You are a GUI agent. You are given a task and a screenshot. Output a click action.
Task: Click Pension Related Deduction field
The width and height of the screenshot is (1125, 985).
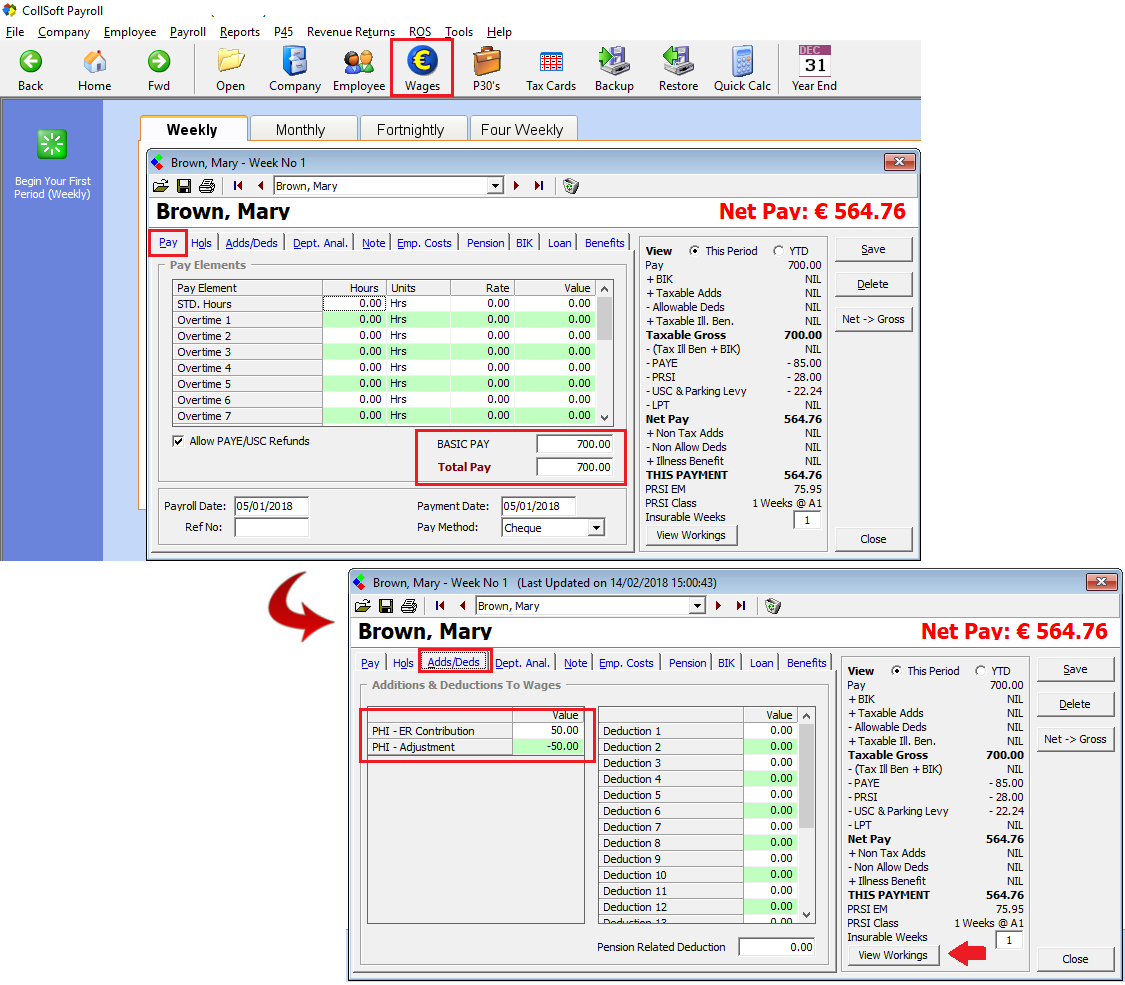click(x=778, y=947)
